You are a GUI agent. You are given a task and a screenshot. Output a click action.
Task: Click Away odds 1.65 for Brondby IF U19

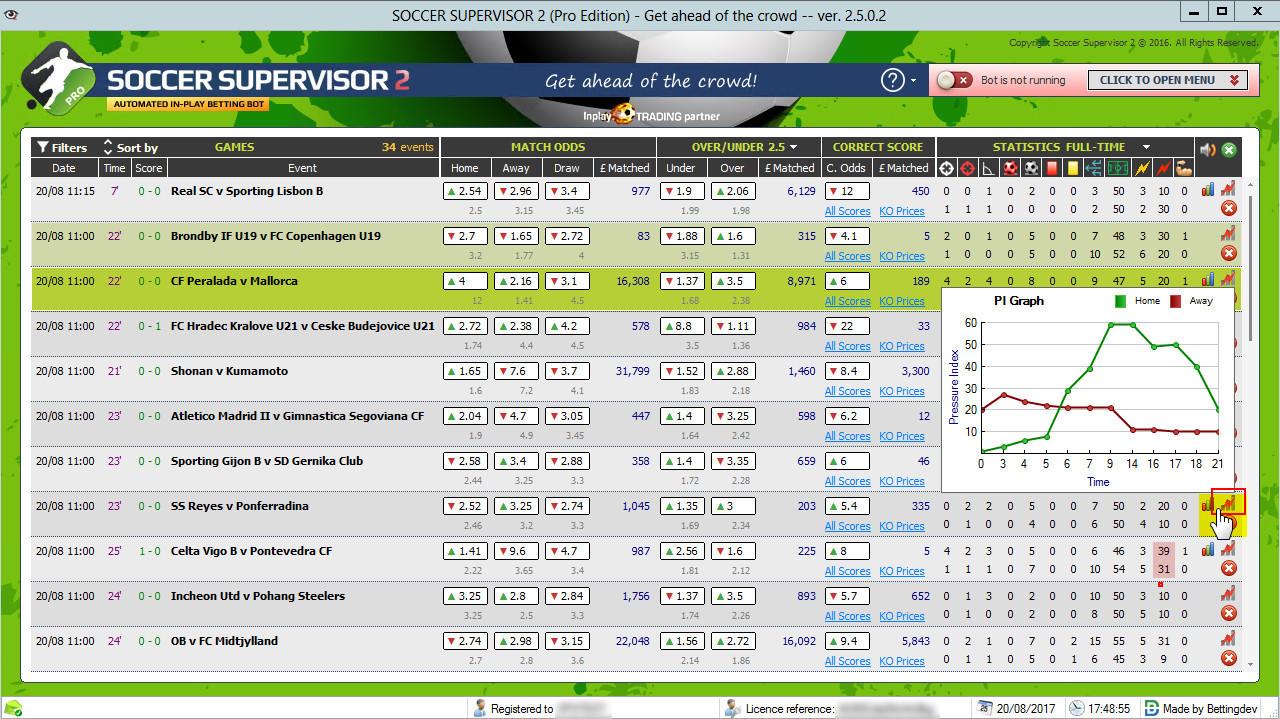coord(516,236)
